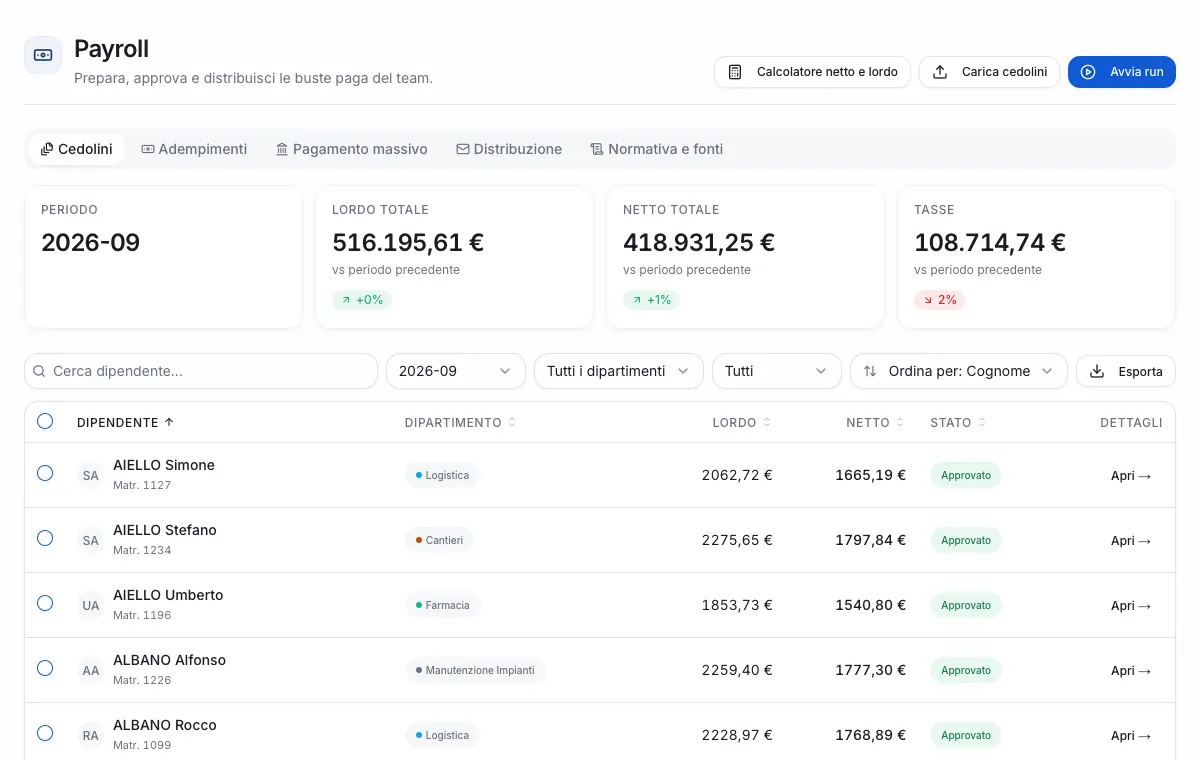Click the calculator icon beside Calcolatore netto e lordo
The image size is (1200, 760).
click(735, 72)
